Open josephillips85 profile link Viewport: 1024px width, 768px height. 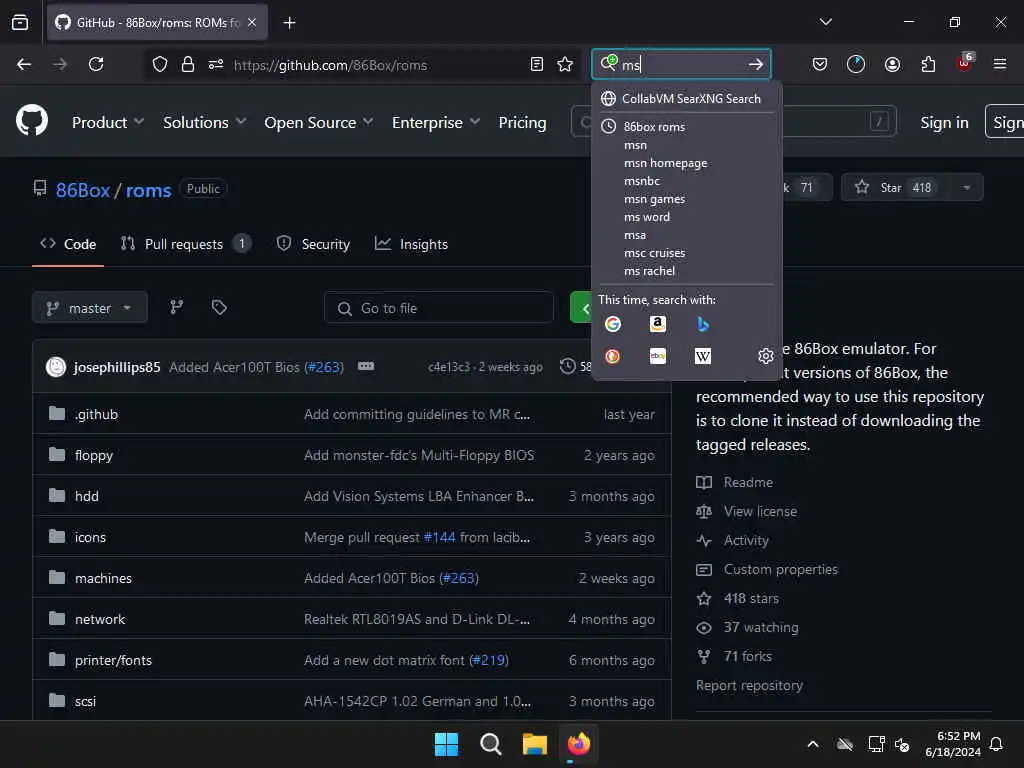[x=117, y=367]
